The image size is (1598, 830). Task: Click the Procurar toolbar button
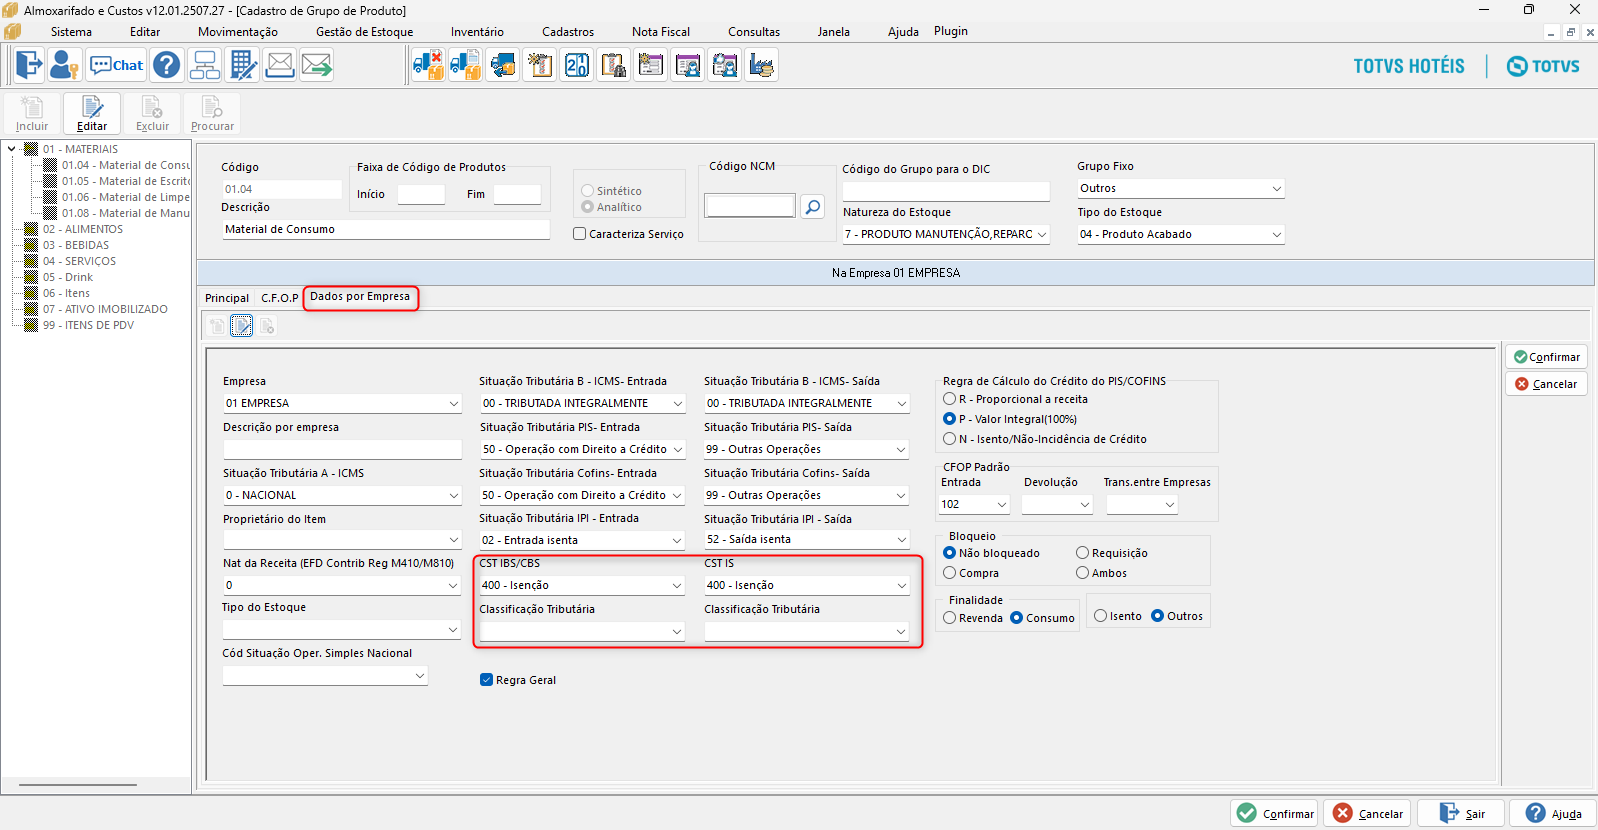coord(212,113)
